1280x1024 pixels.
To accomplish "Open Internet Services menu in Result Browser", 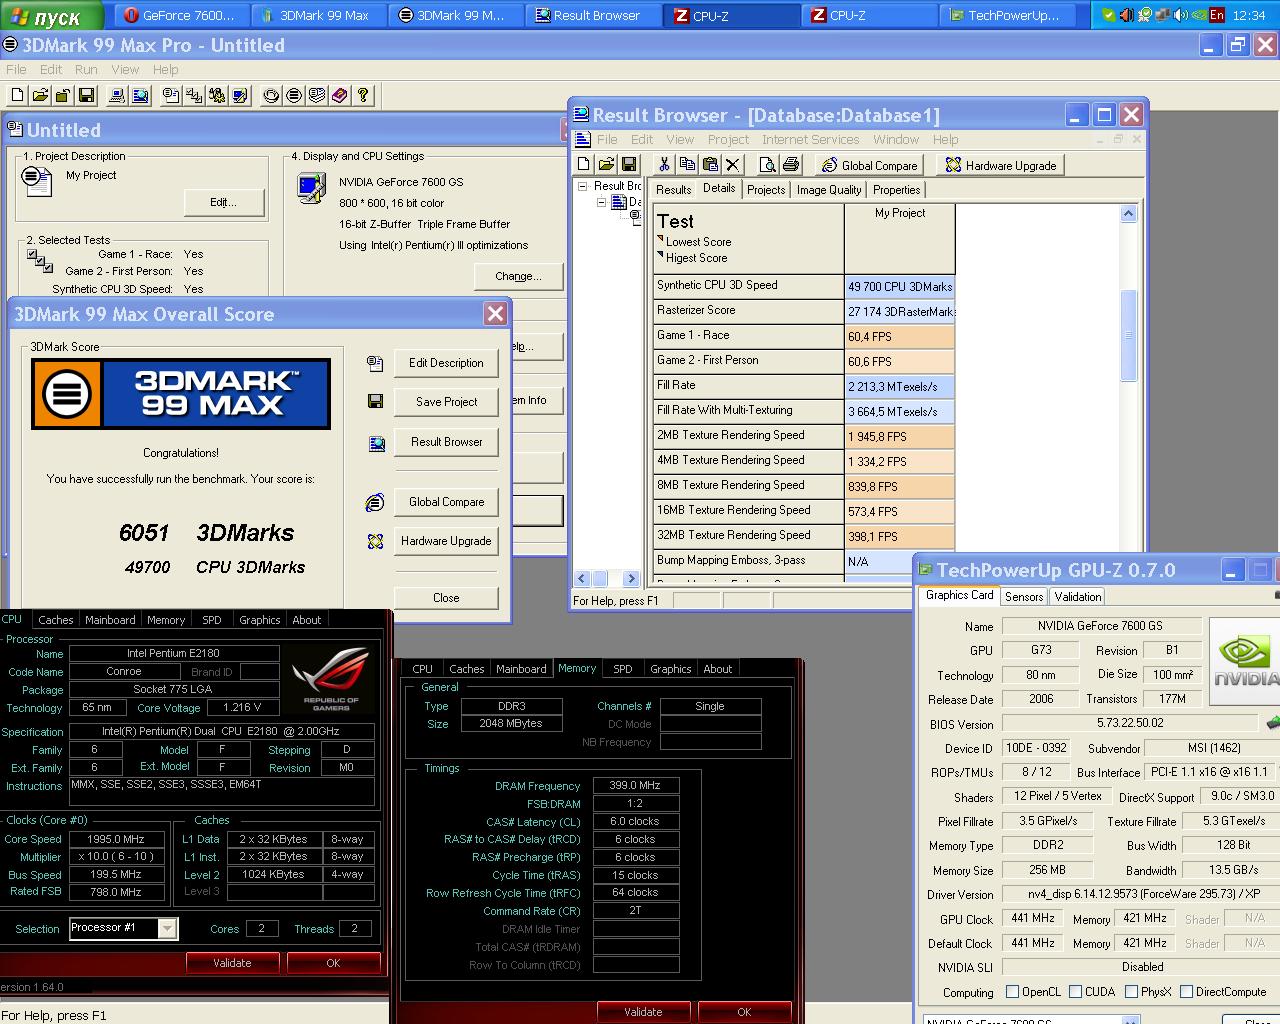I will [810, 139].
